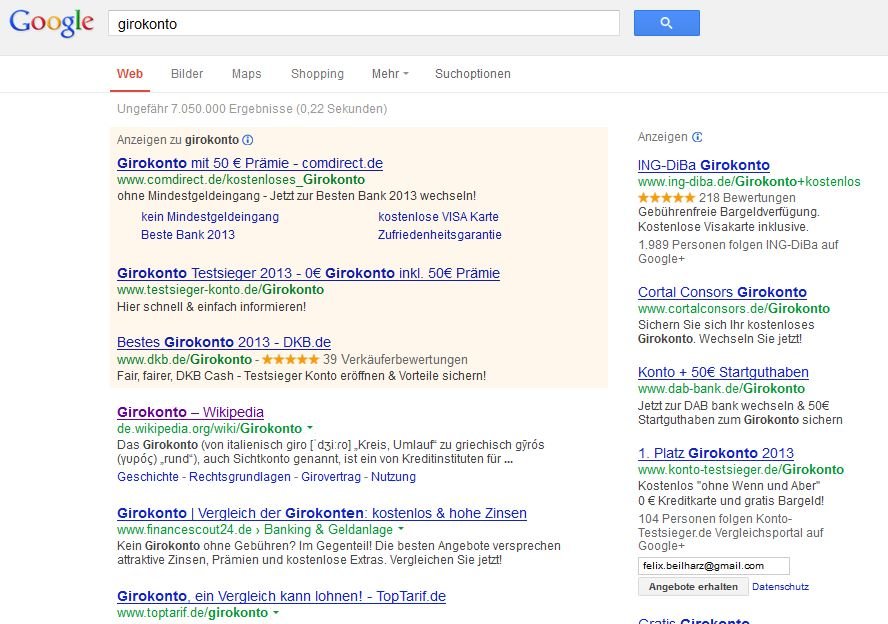888x624 pixels.
Task: Open 'Girokonto – Wikipedia' result
Action: (x=190, y=412)
